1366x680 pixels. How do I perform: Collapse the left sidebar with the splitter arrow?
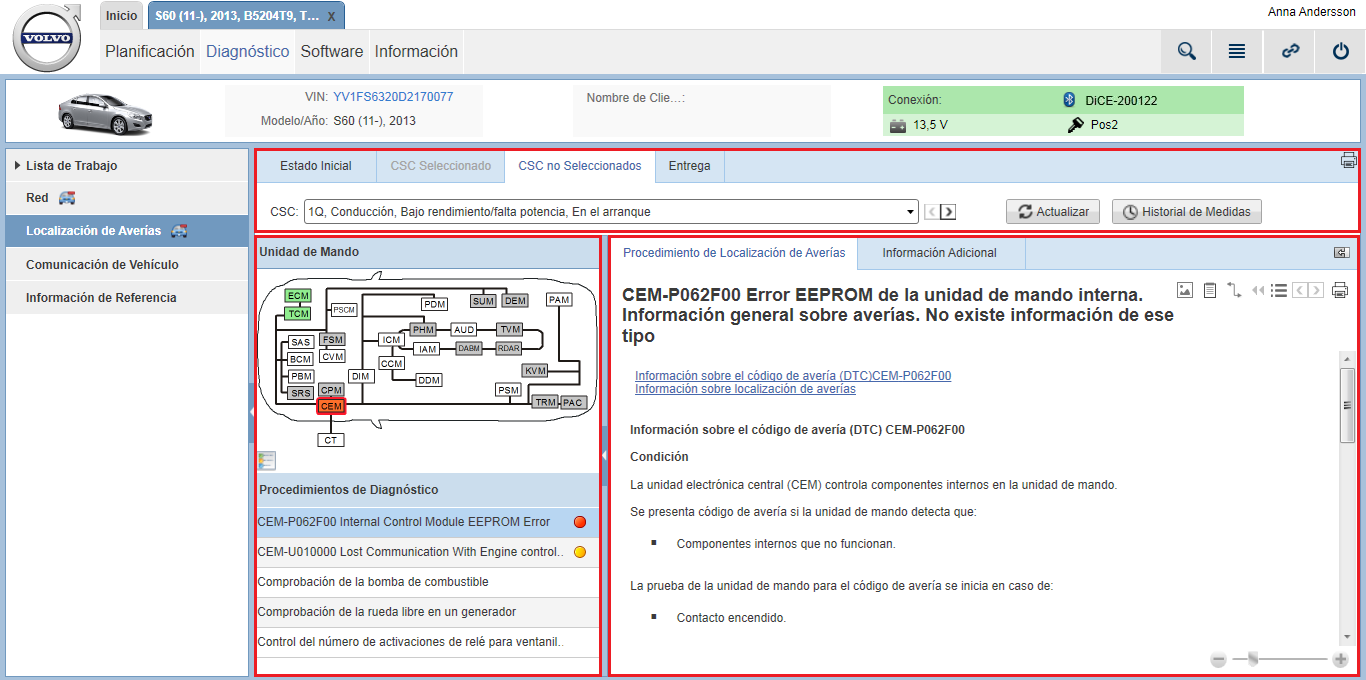click(x=252, y=411)
